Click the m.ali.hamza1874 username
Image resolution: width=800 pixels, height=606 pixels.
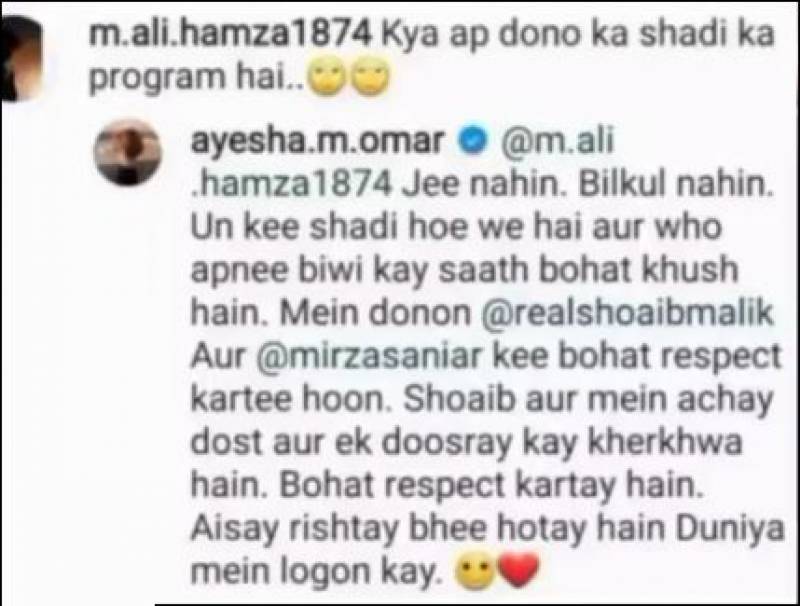pos(230,35)
